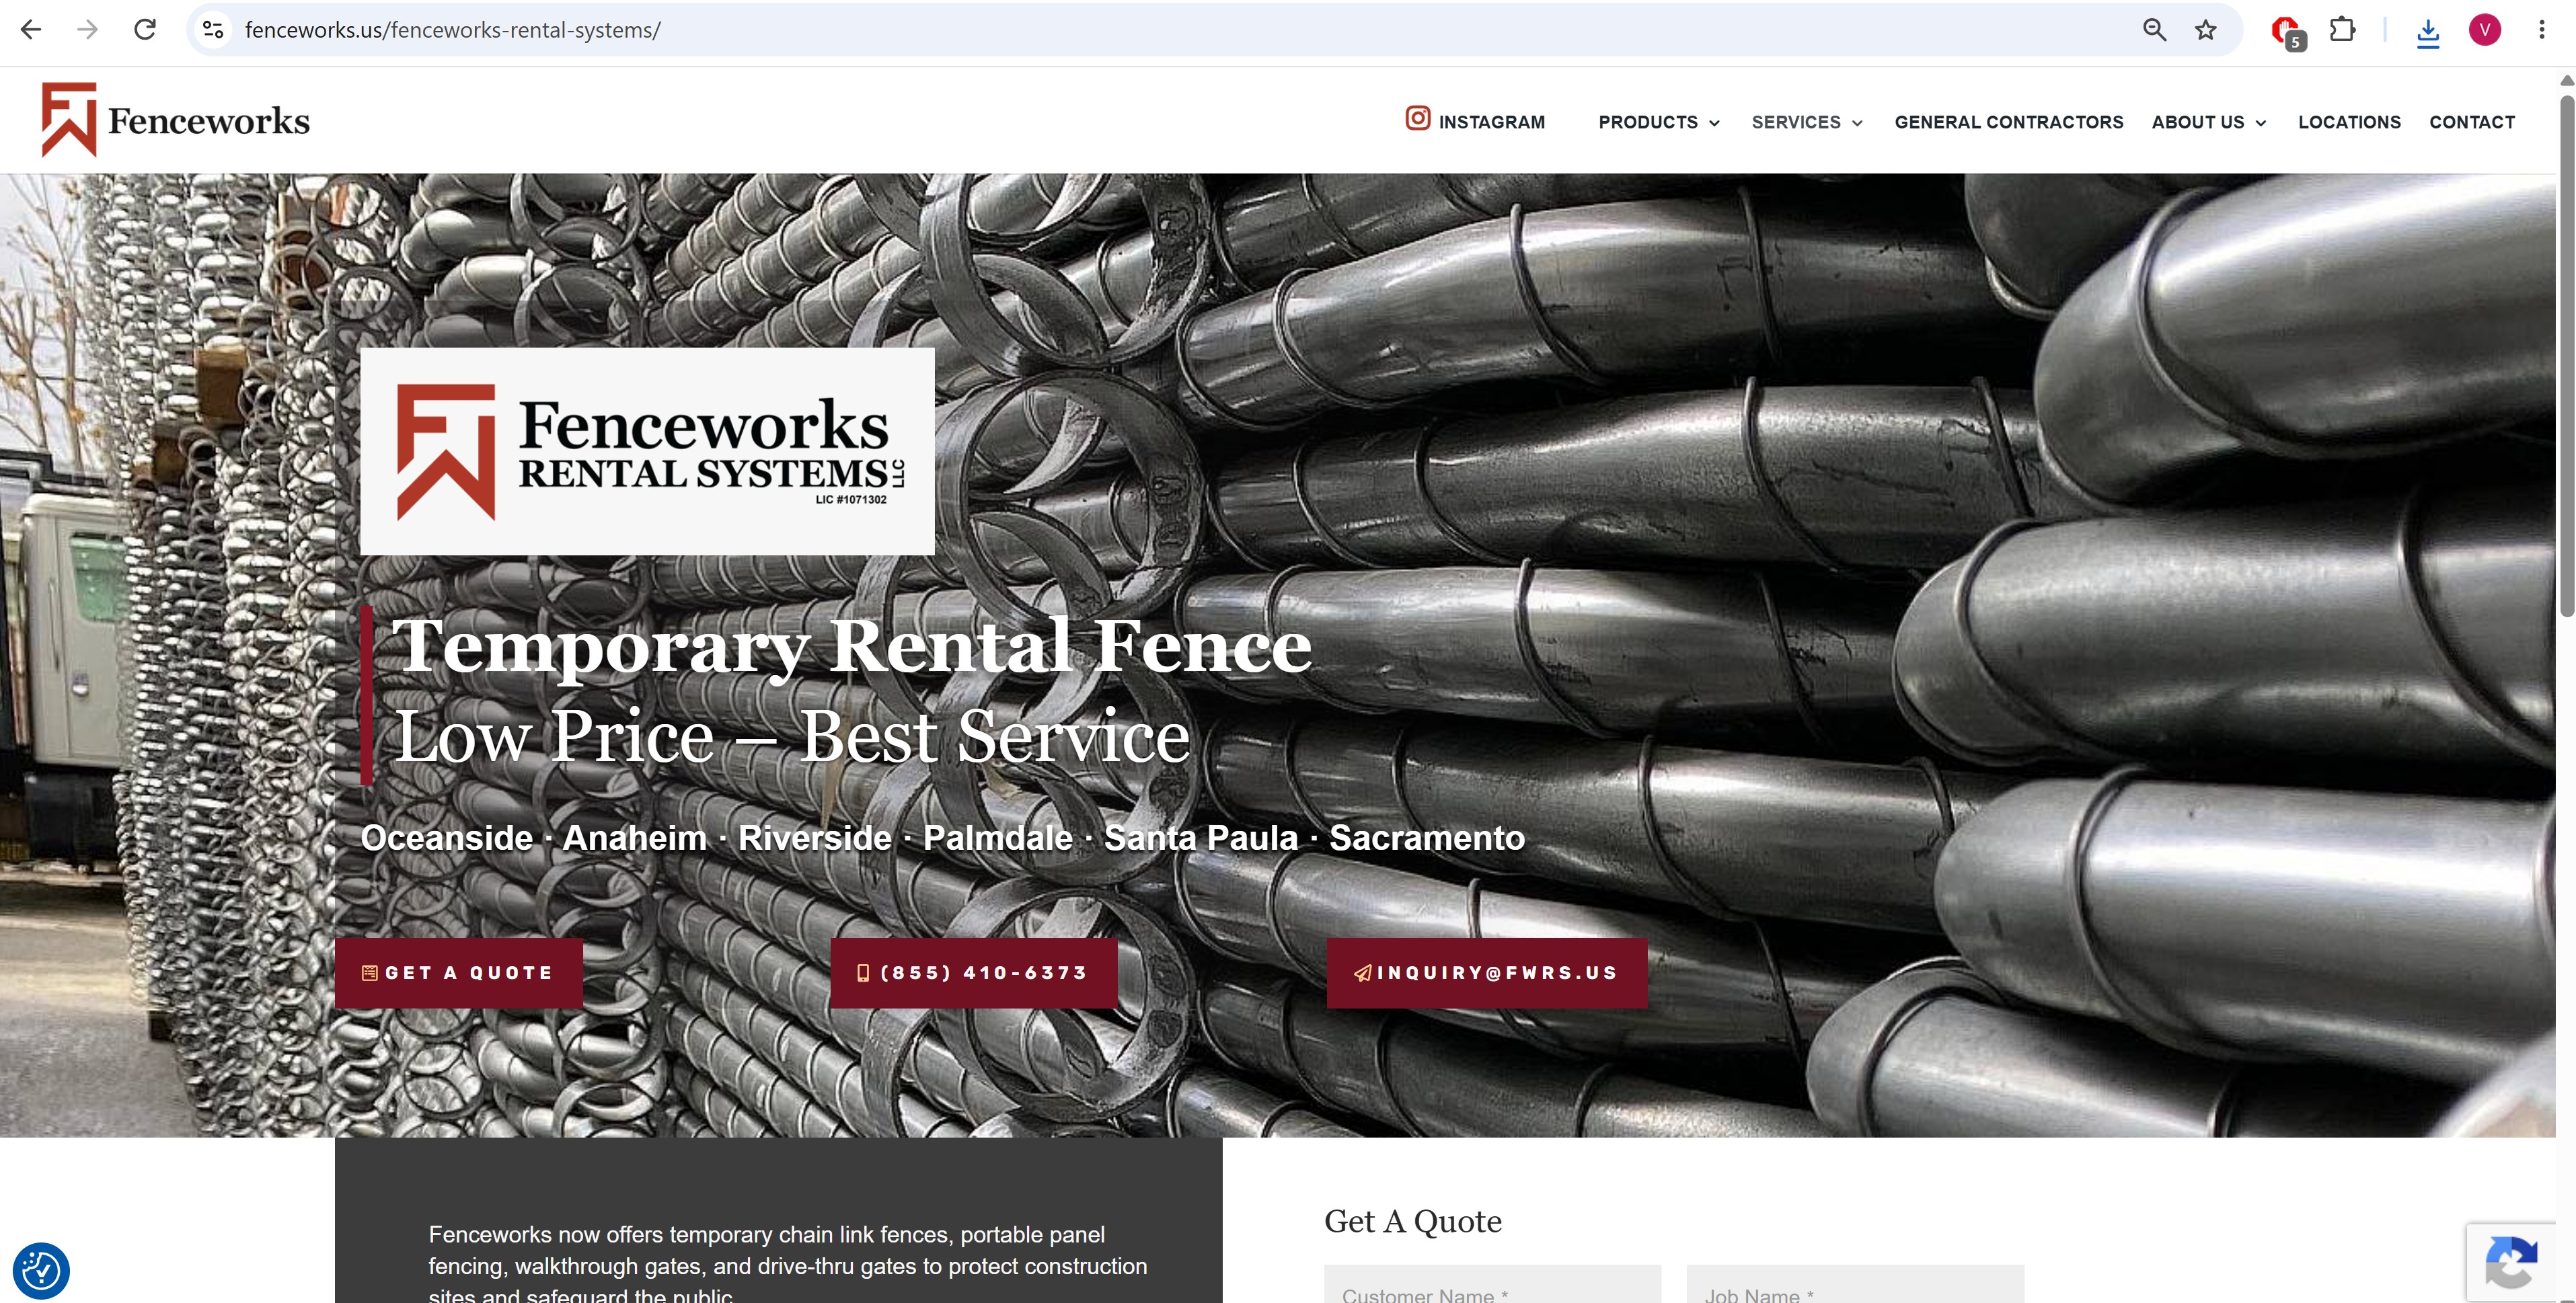
Task: Open the CONTACT menu item
Action: tap(2472, 122)
